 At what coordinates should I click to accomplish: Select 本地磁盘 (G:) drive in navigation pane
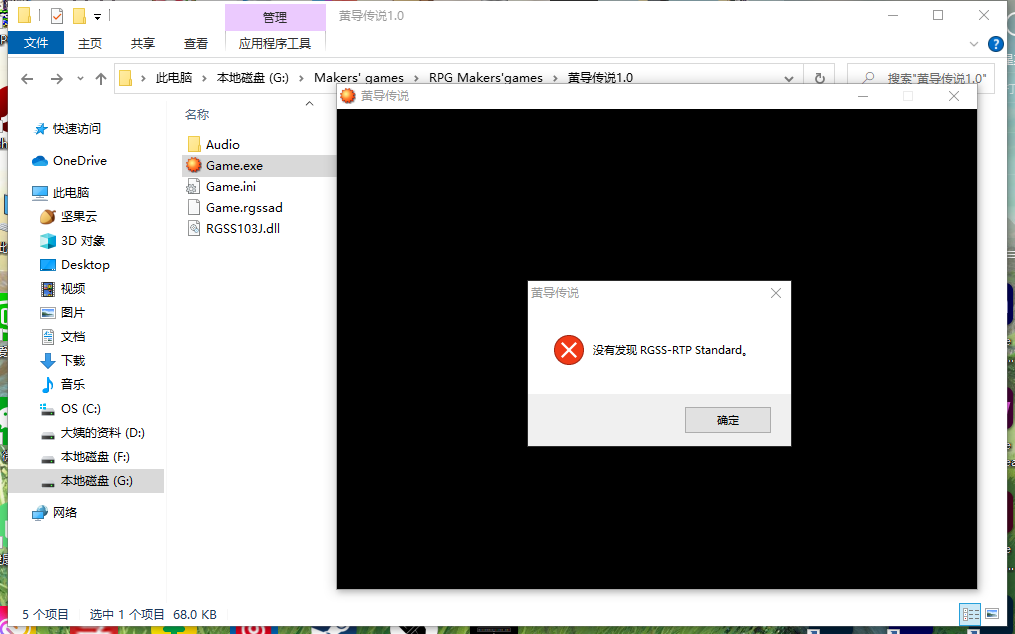[86, 481]
